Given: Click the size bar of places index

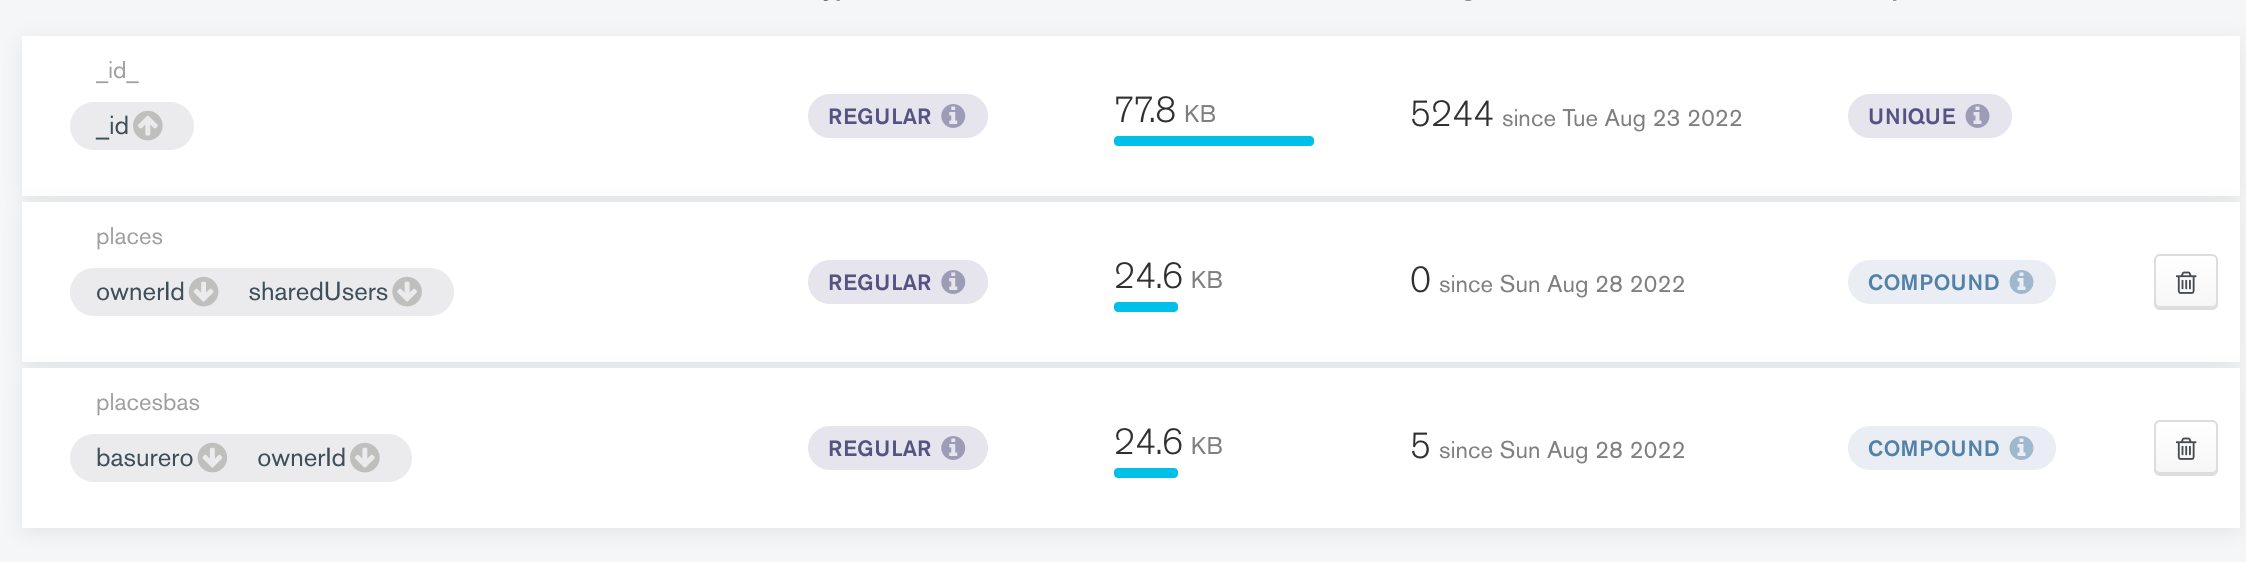Looking at the screenshot, I should [1145, 307].
